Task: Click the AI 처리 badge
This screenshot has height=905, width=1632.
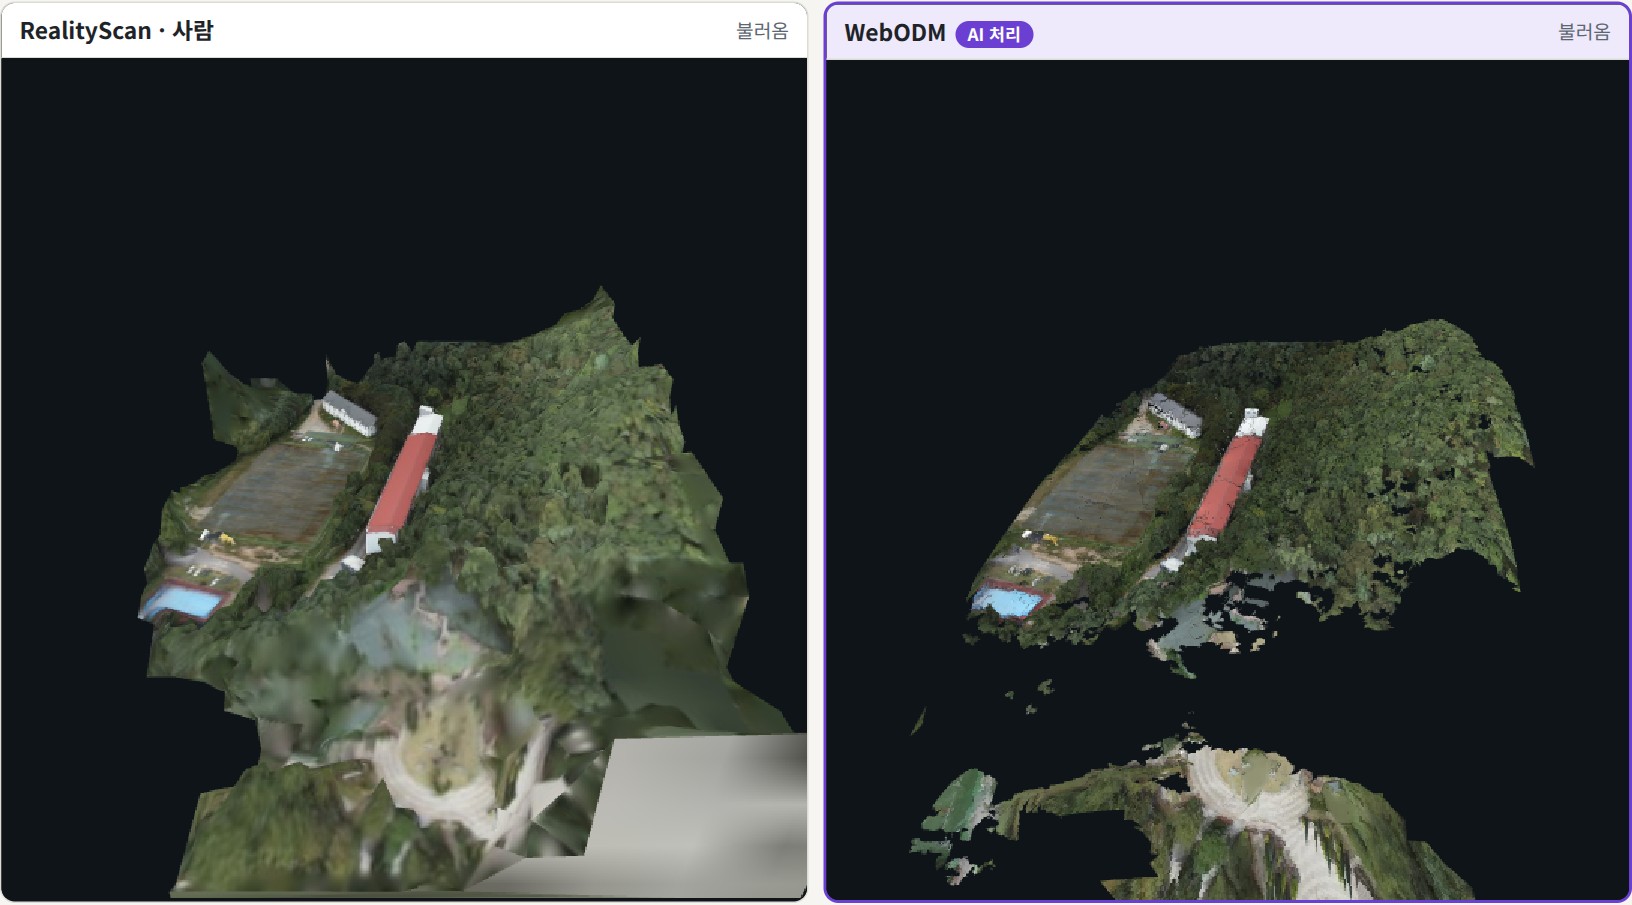Action: [x=993, y=34]
